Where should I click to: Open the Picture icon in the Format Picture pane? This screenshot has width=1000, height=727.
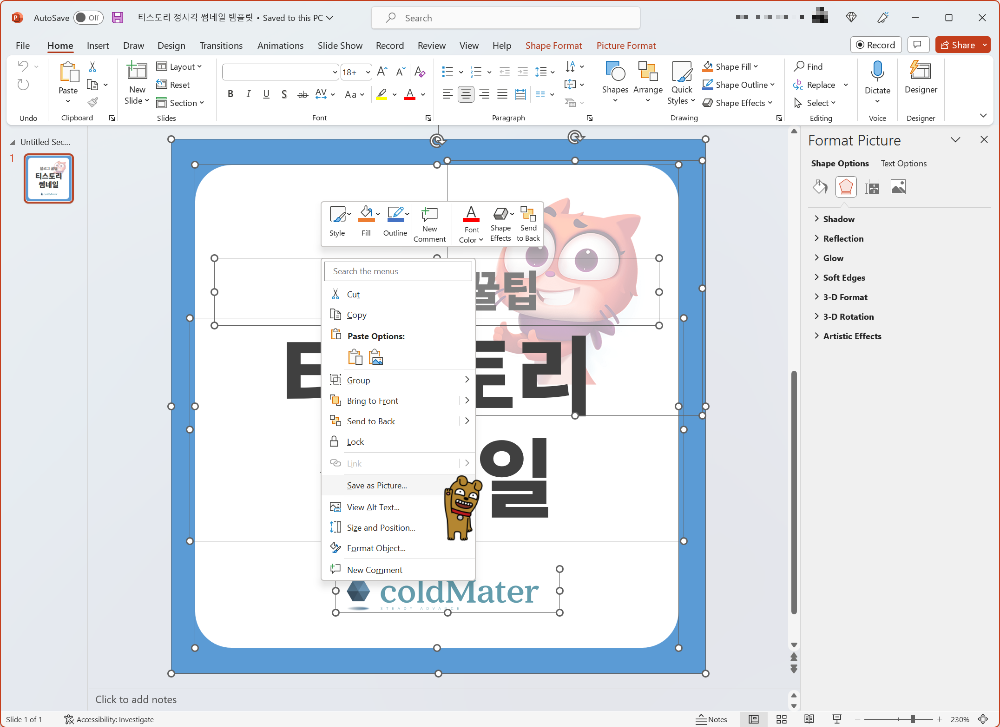[x=897, y=186]
